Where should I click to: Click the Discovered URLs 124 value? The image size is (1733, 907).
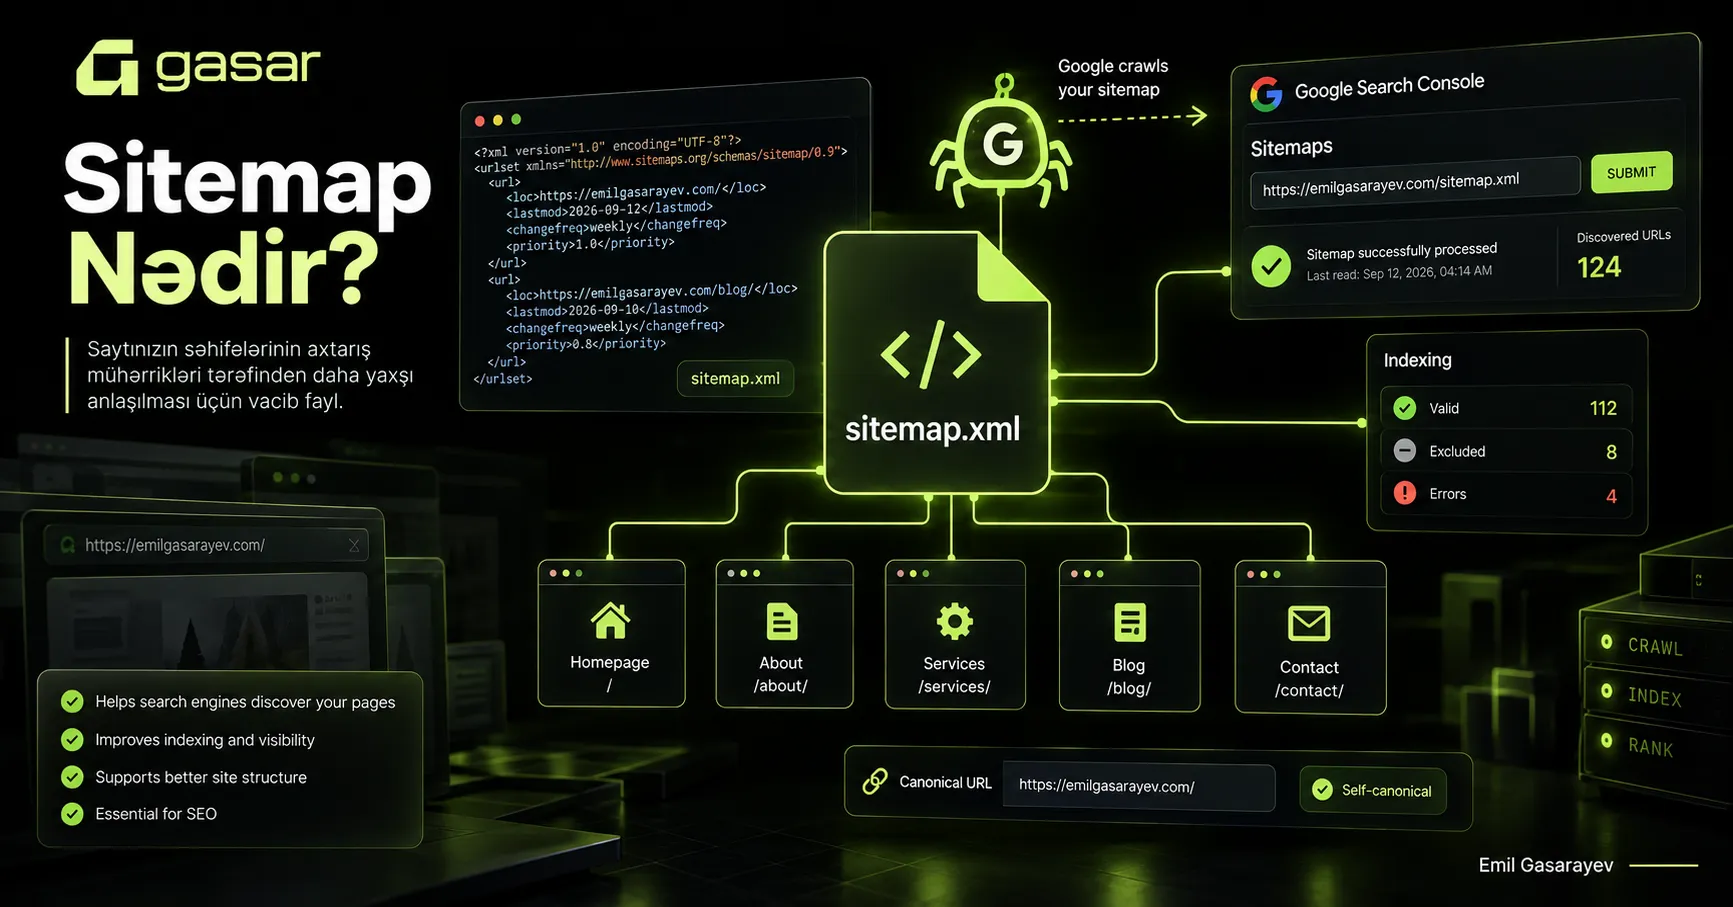pyautogui.click(x=1599, y=267)
